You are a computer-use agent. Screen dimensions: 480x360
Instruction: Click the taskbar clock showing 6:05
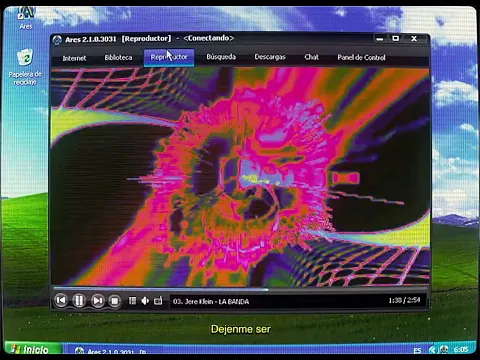tap(461, 349)
